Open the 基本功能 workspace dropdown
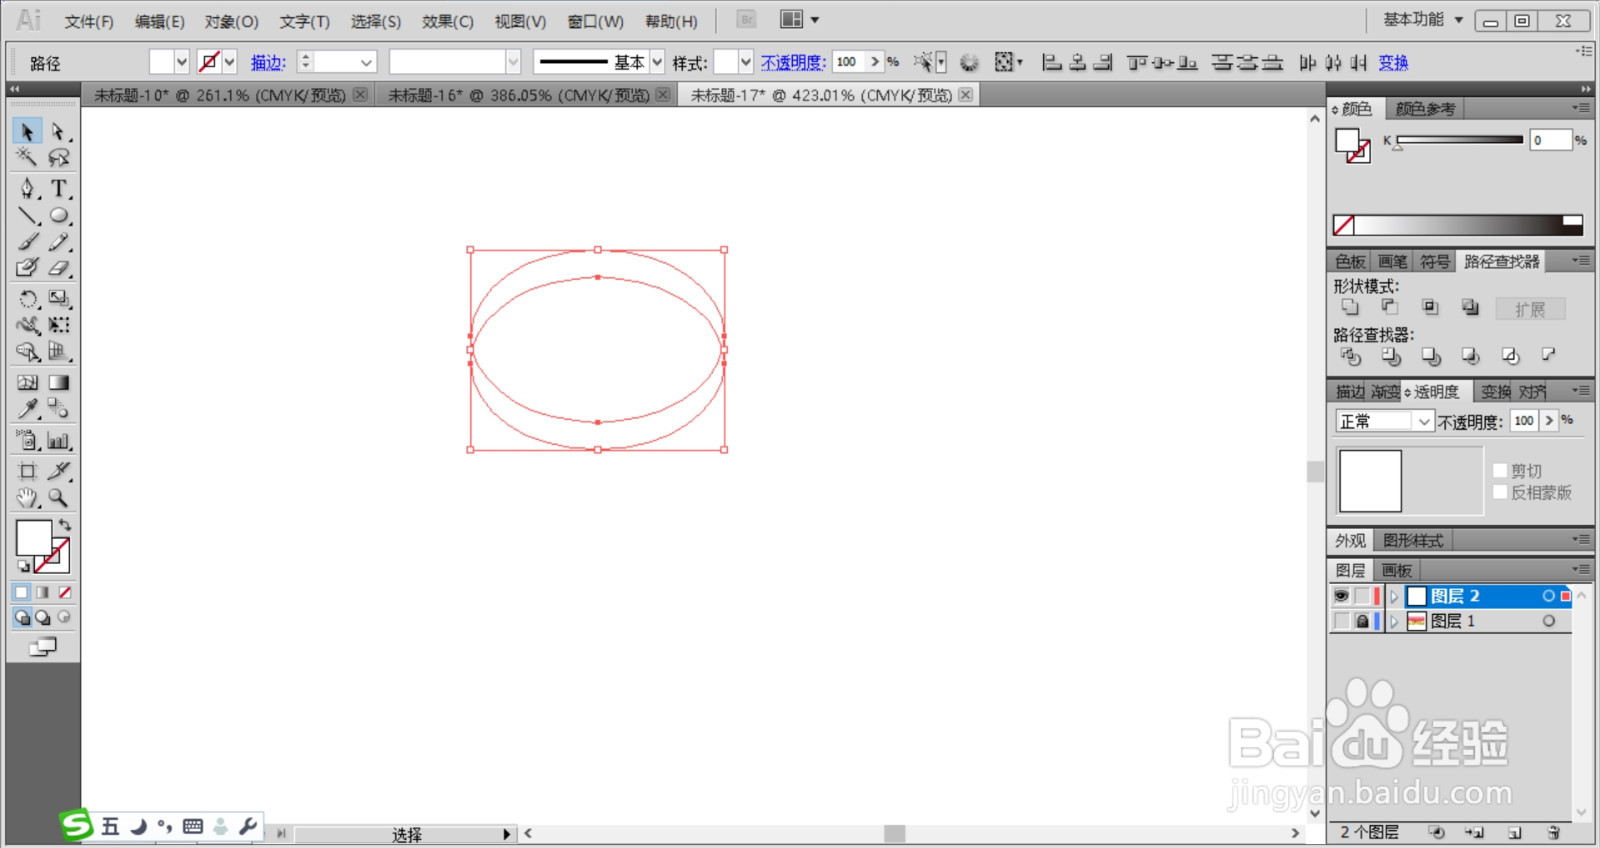The width and height of the screenshot is (1600, 848). pos(1423,19)
